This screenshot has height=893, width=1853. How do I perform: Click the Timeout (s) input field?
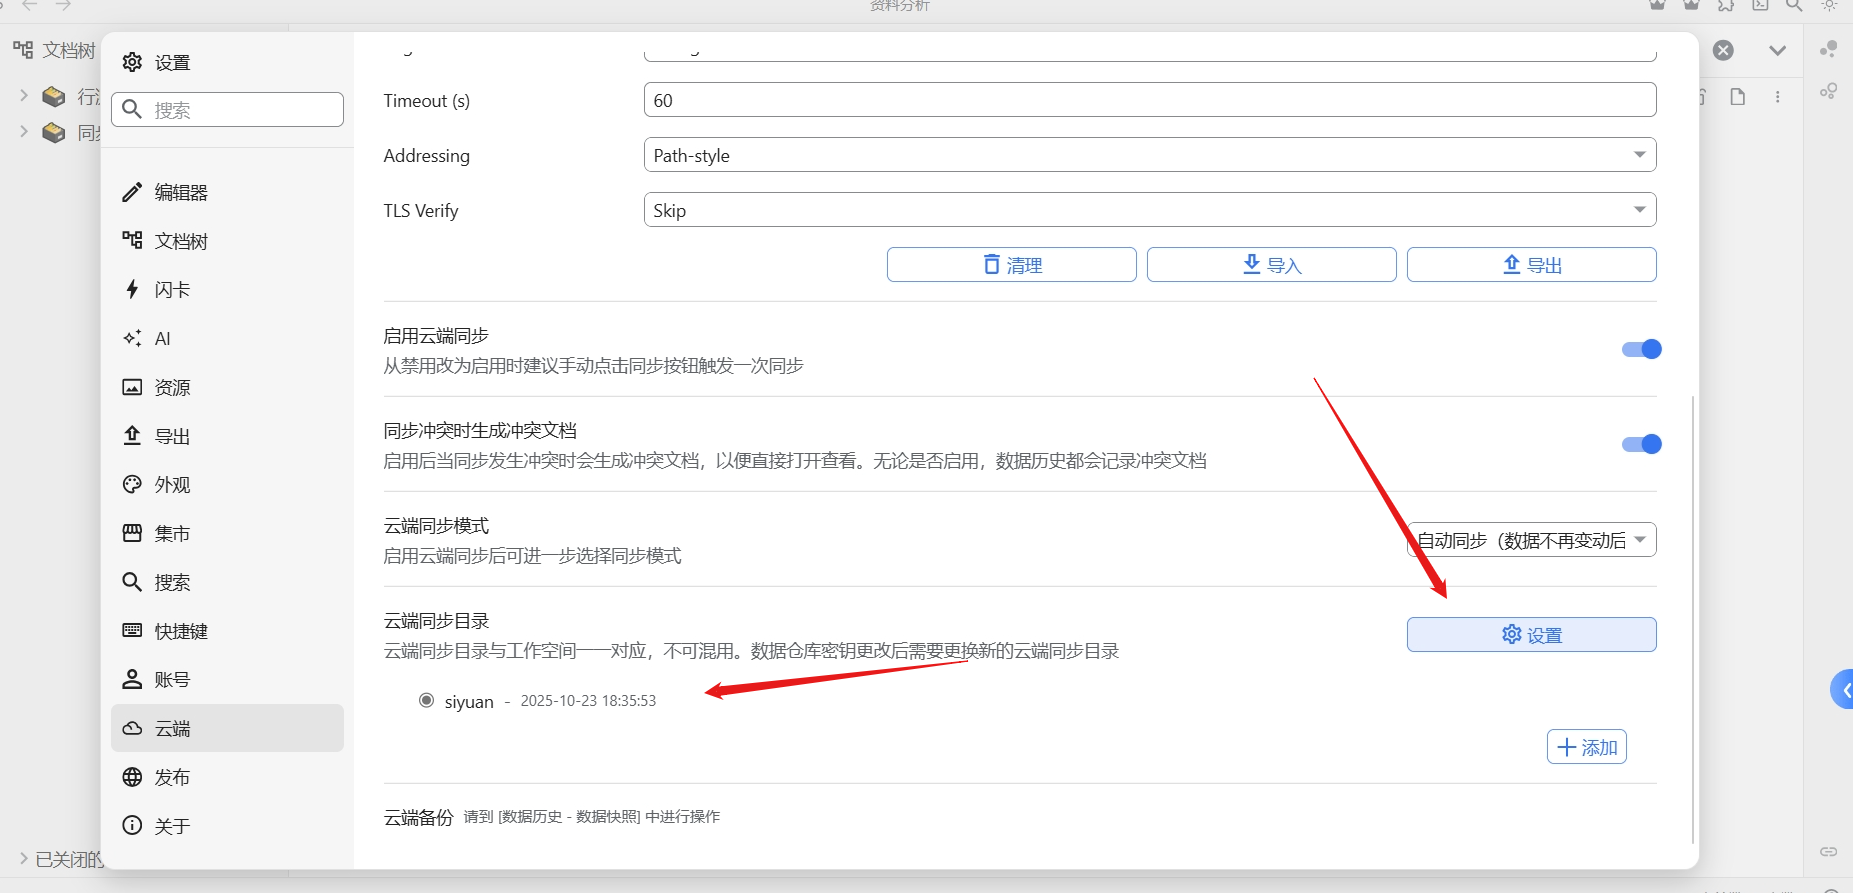click(x=1150, y=100)
